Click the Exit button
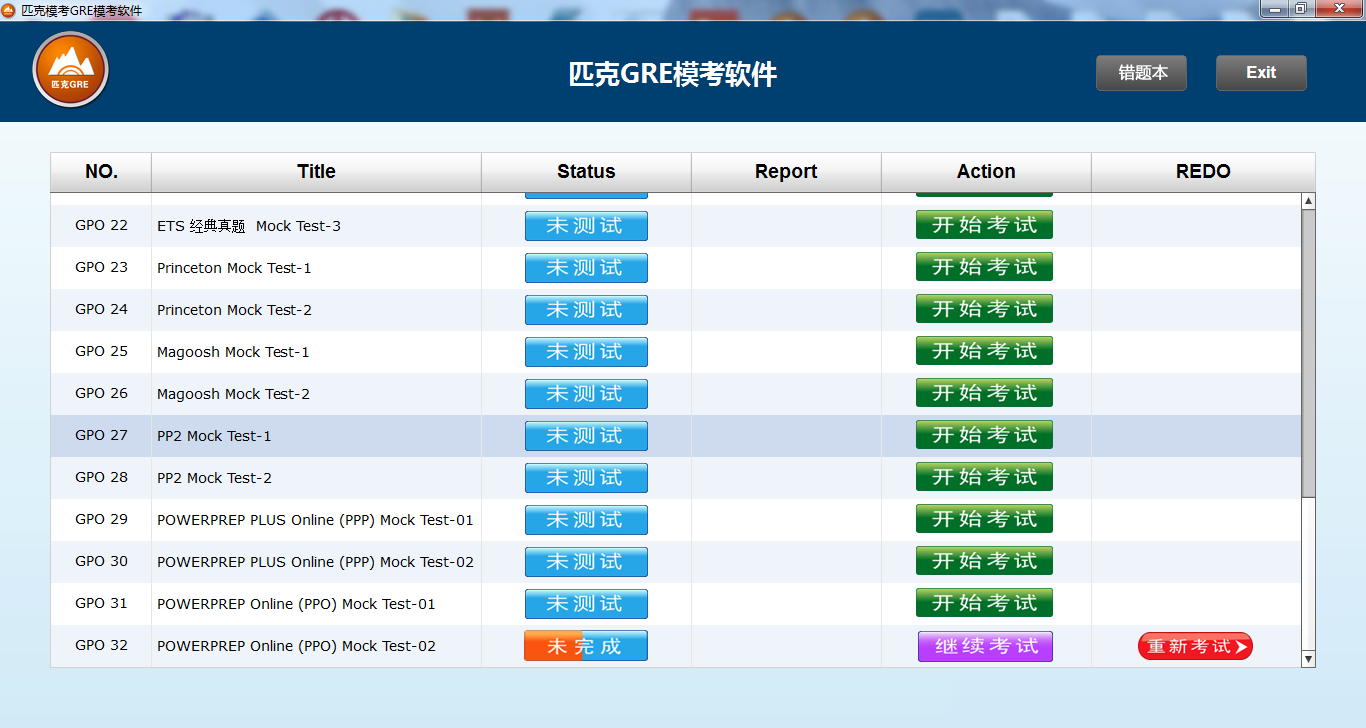This screenshot has height=728, width=1366. [x=1261, y=73]
